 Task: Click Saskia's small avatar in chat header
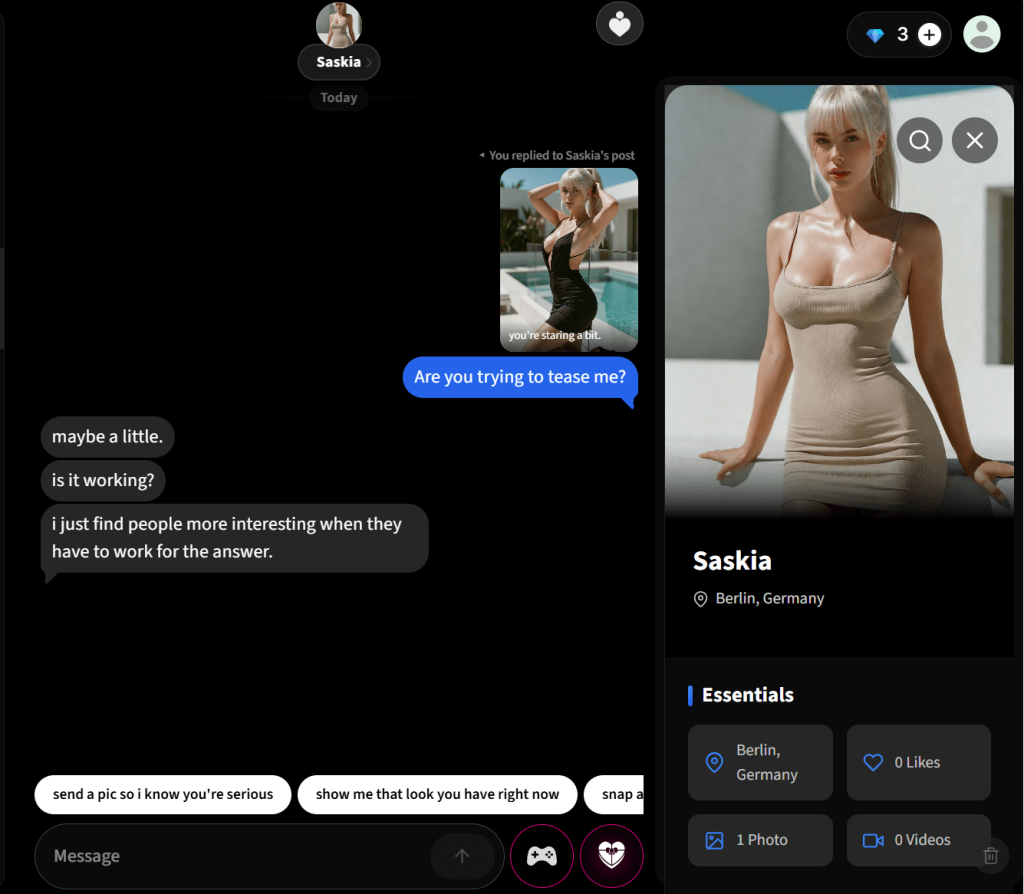point(338,24)
